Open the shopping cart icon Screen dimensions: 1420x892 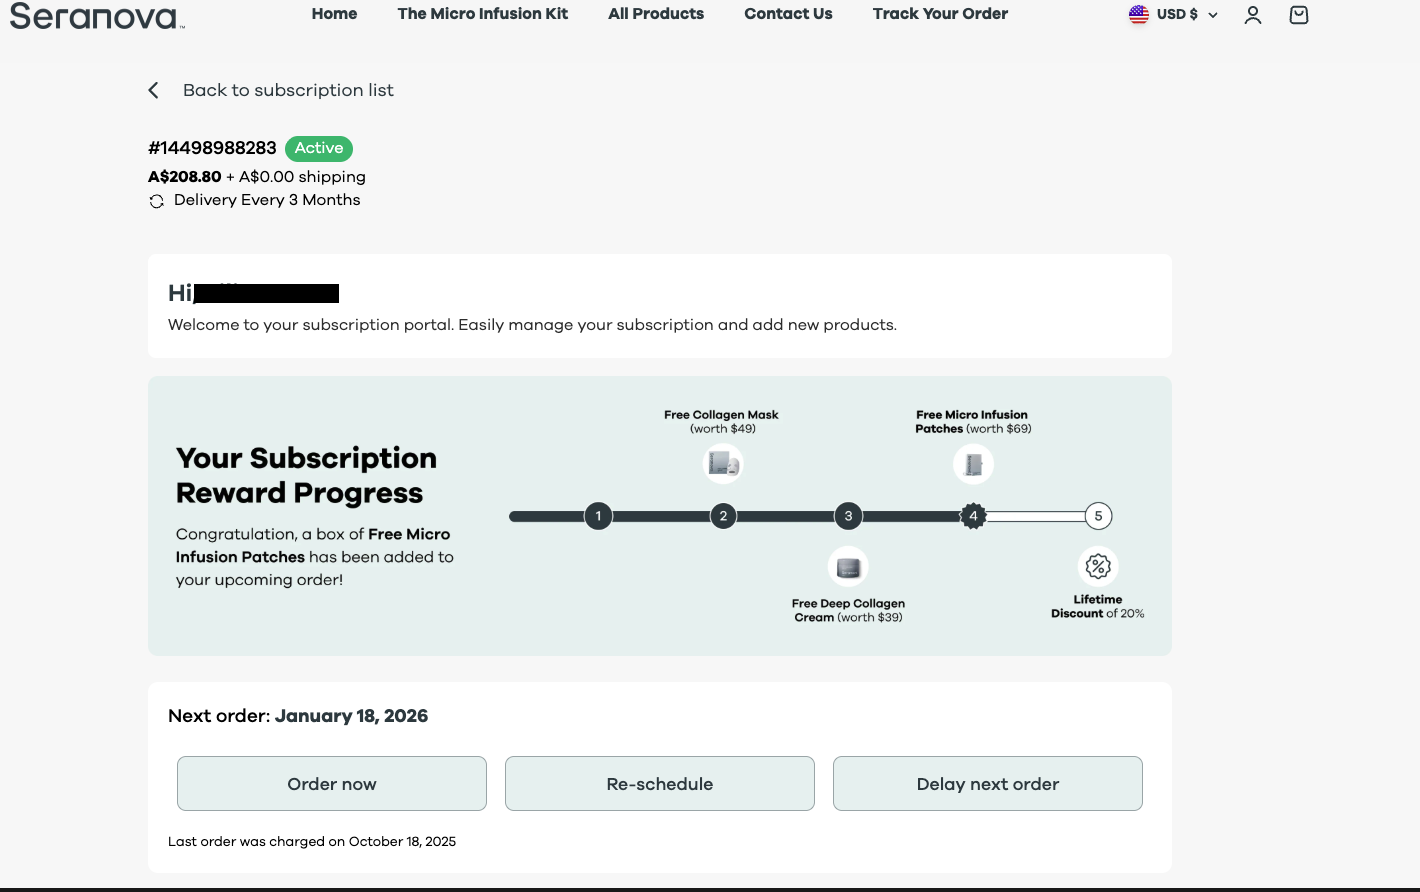1299,15
